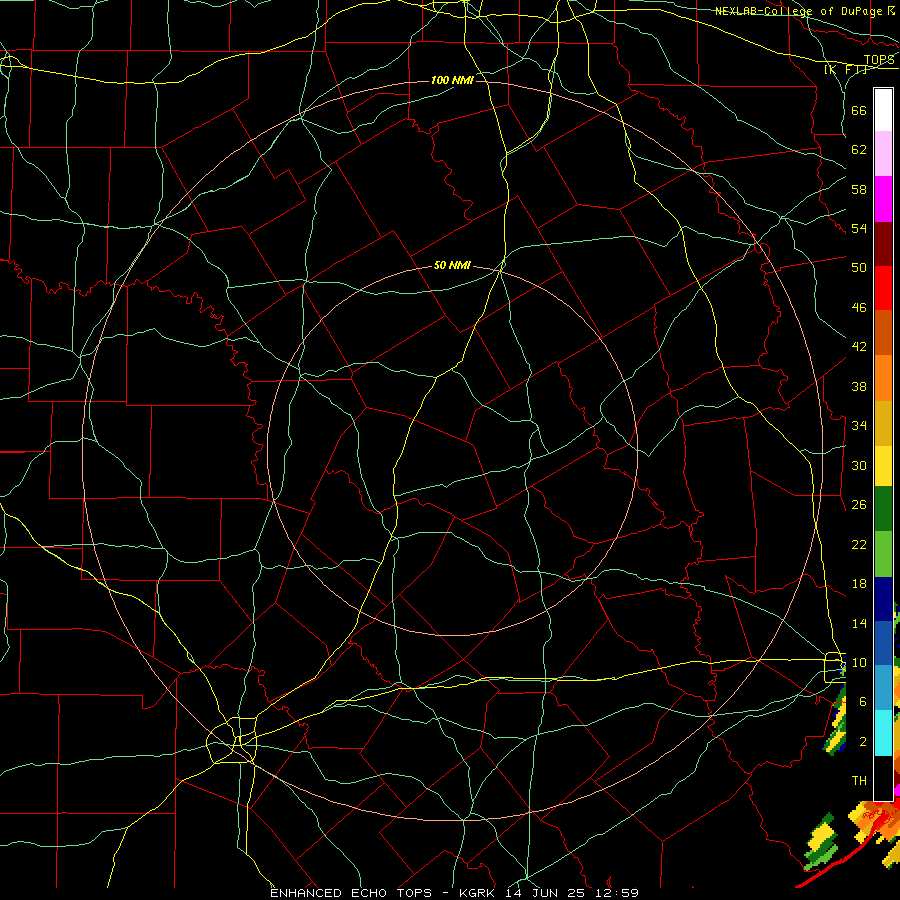
Task: Click the legend value '34'
Action: 859,426
